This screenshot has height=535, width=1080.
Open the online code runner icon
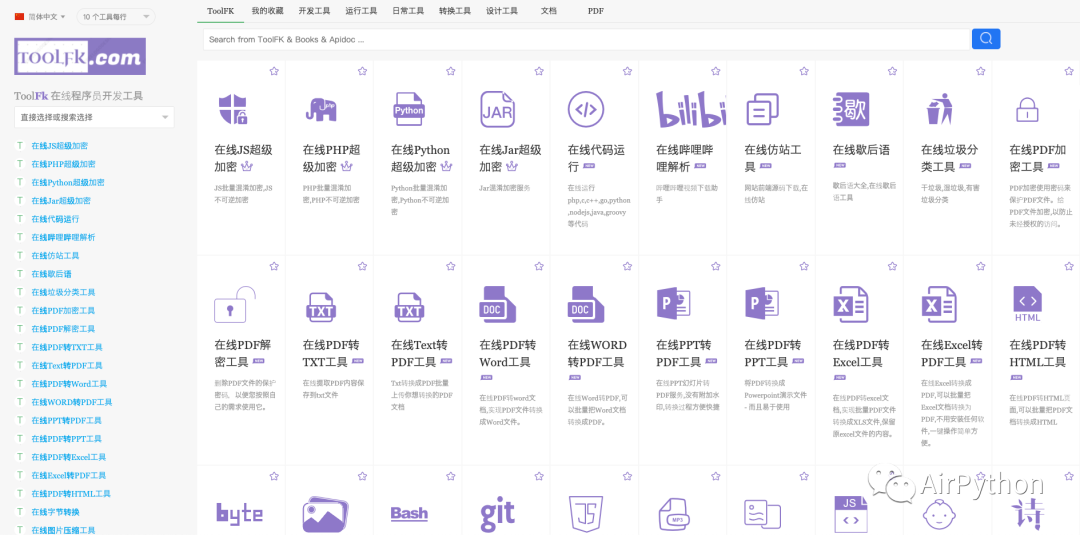tap(586, 108)
